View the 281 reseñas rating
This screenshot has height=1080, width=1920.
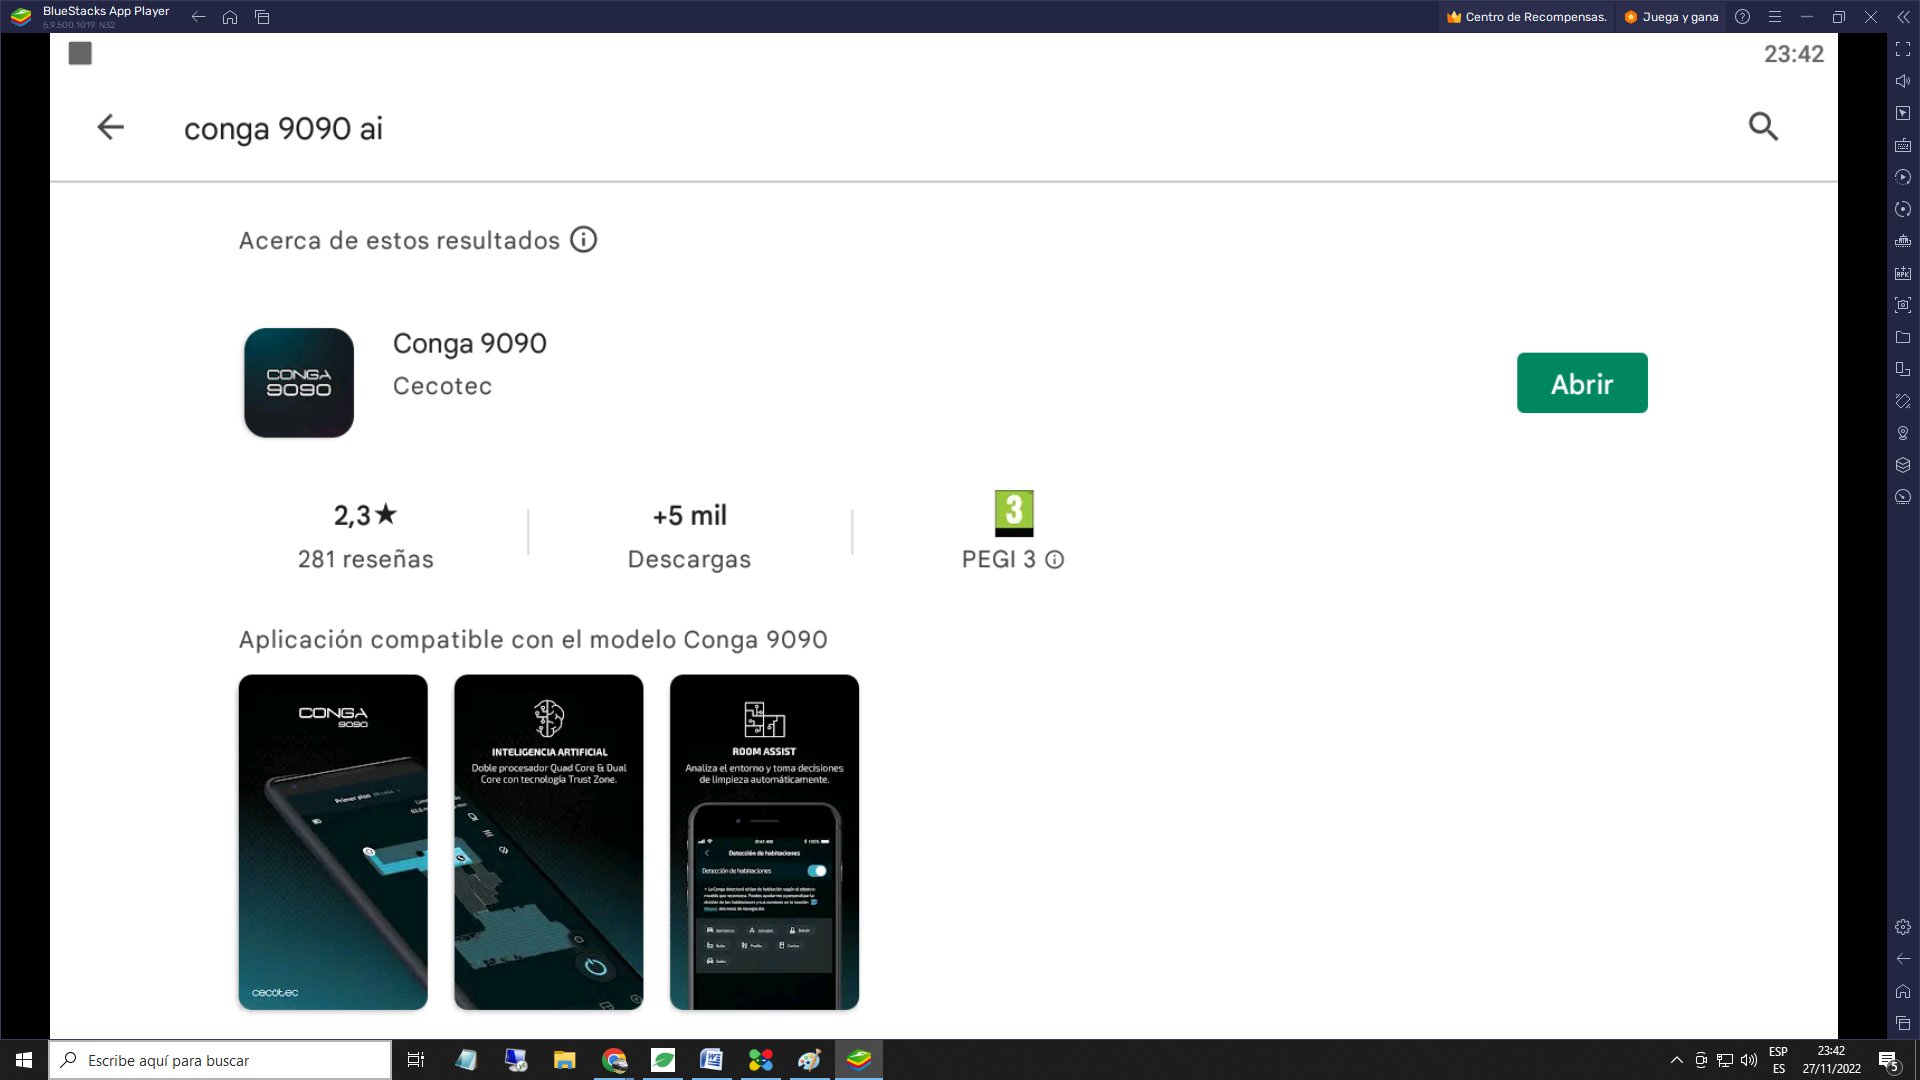coord(366,536)
